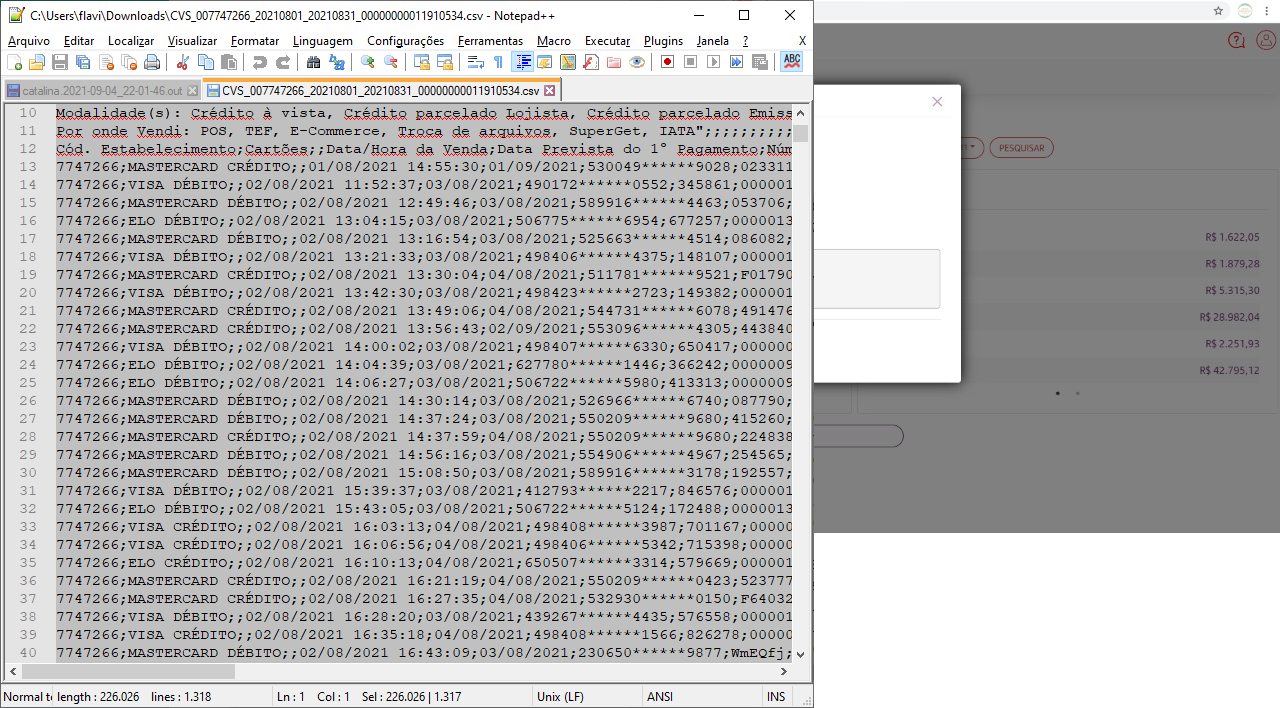1280x708 pixels.
Task: Copy selection using the Copy icon
Action: click(x=205, y=62)
